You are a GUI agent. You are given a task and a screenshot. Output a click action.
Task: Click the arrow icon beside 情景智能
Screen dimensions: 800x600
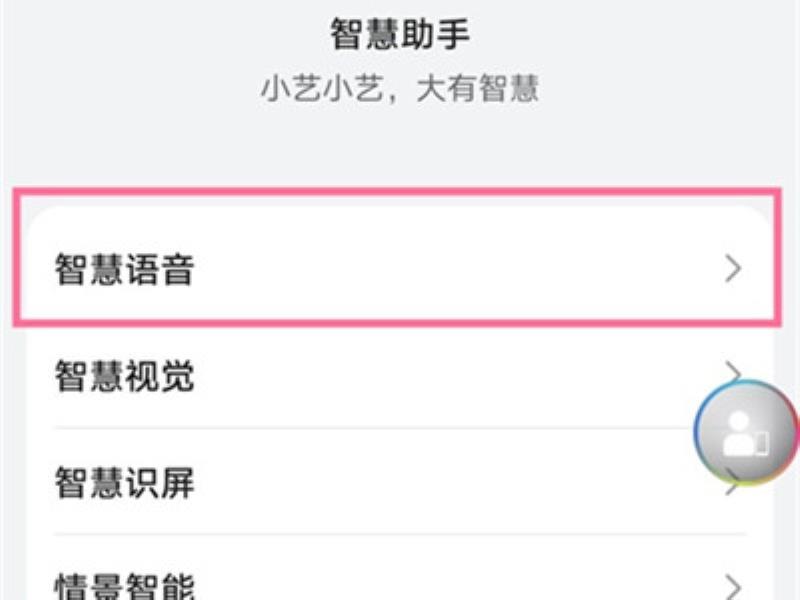(733, 587)
